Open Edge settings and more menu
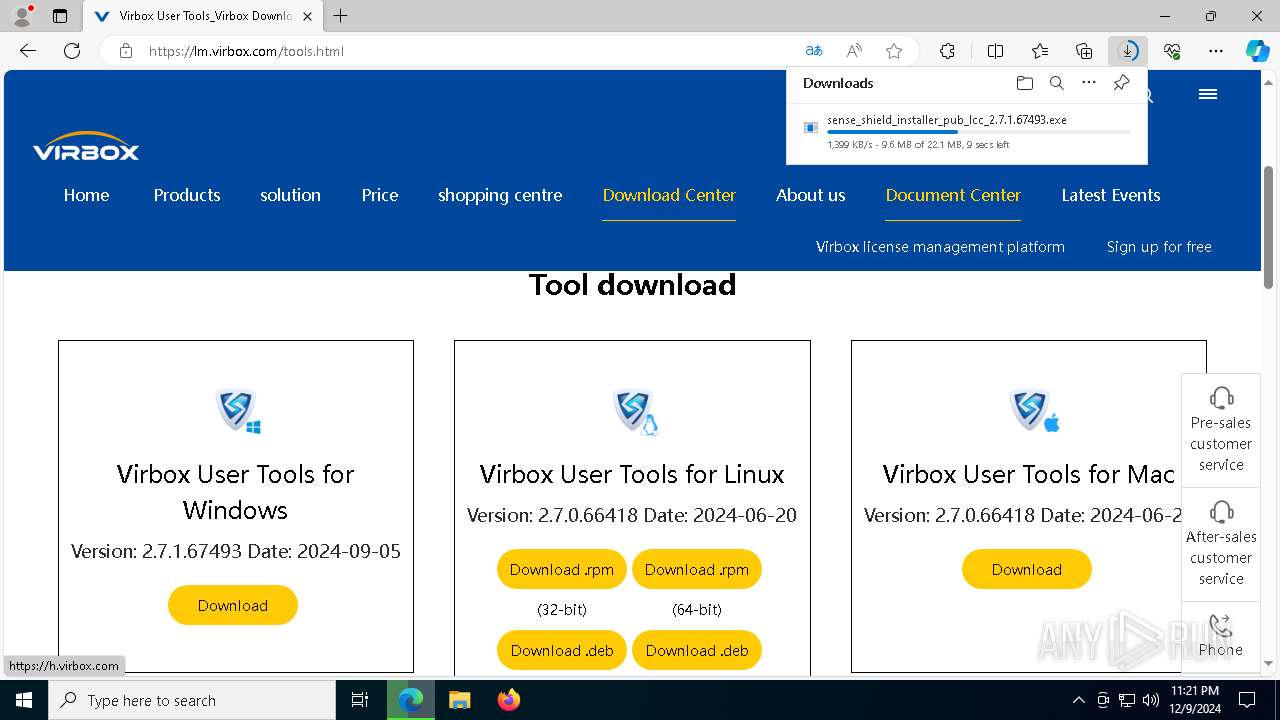The image size is (1280, 720). pos(1216,51)
